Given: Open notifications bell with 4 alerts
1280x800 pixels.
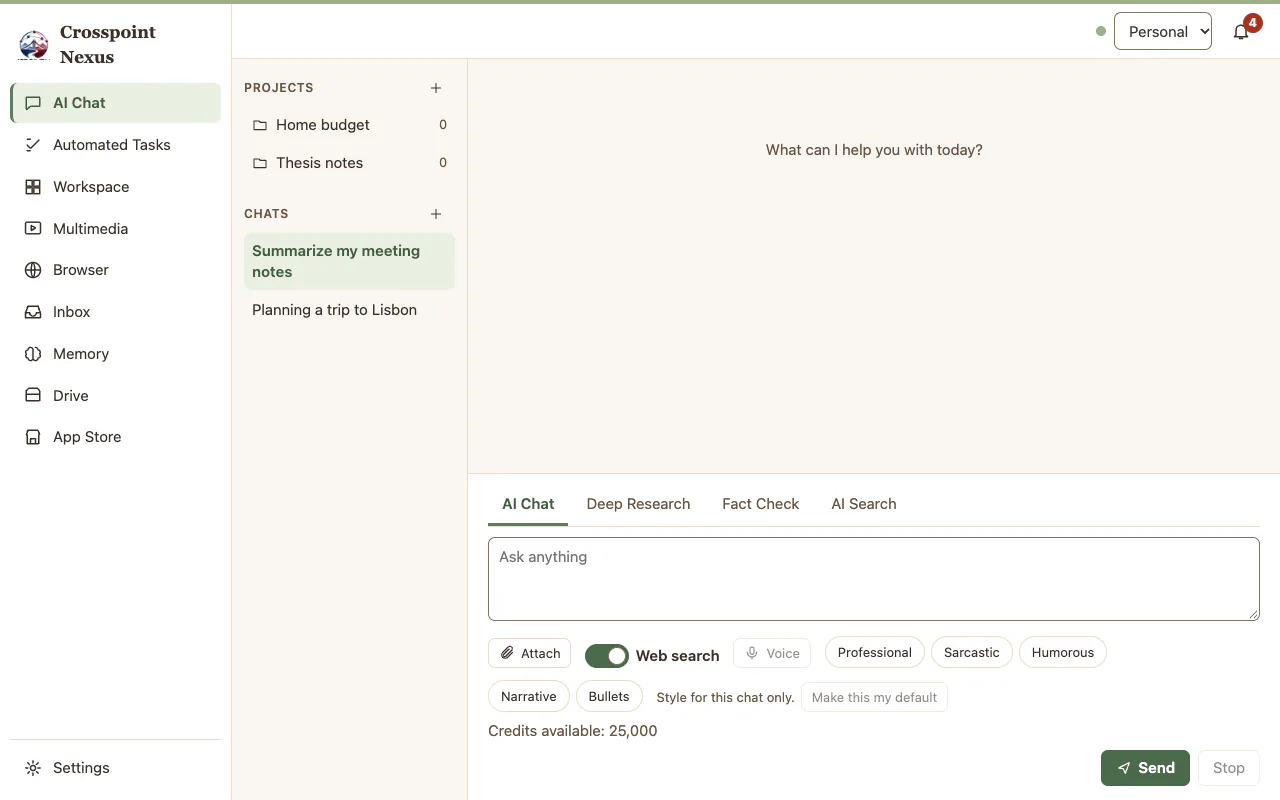Looking at the screenshot, I should pyautogui.click(x=1241, y=32).
